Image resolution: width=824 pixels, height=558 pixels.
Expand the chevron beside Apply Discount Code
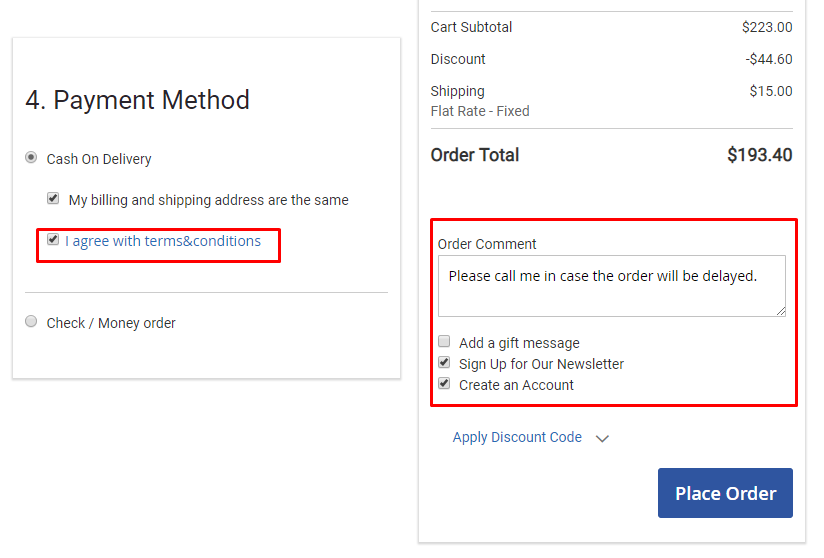pyautogui.click(x=602, y=438)
